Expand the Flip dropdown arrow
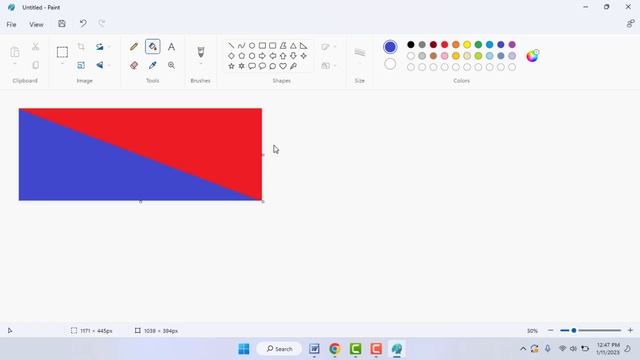 (109, 65)
